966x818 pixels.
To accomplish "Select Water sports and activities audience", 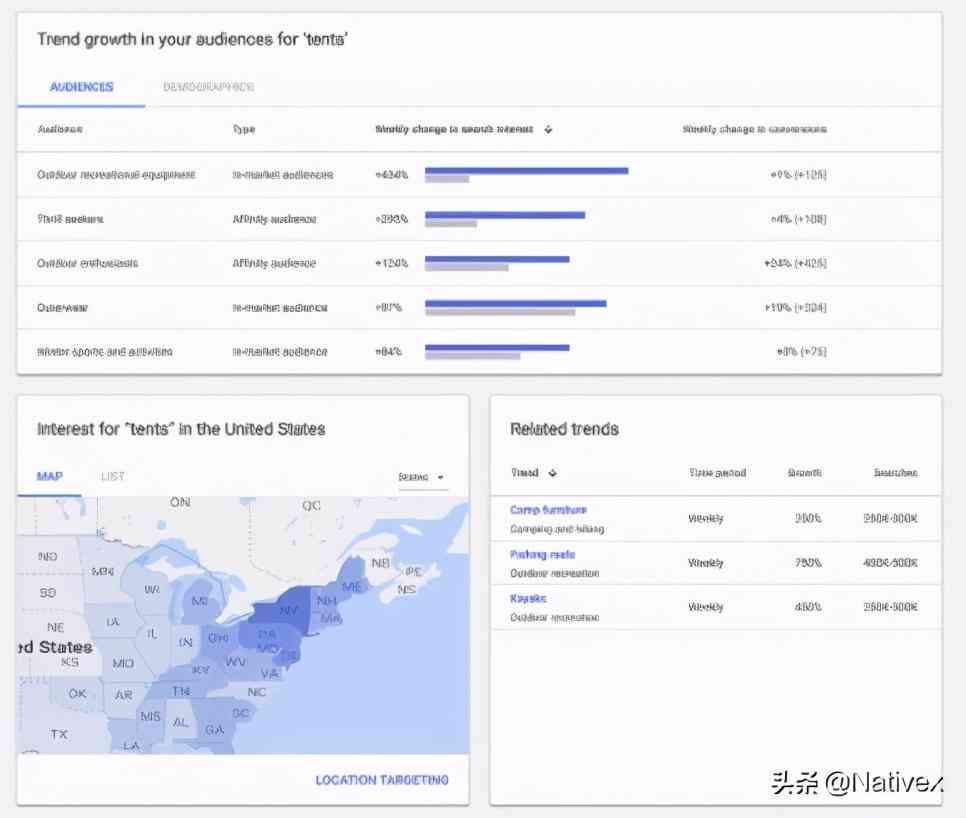I will pyautogui.click(x=105, y=352).
